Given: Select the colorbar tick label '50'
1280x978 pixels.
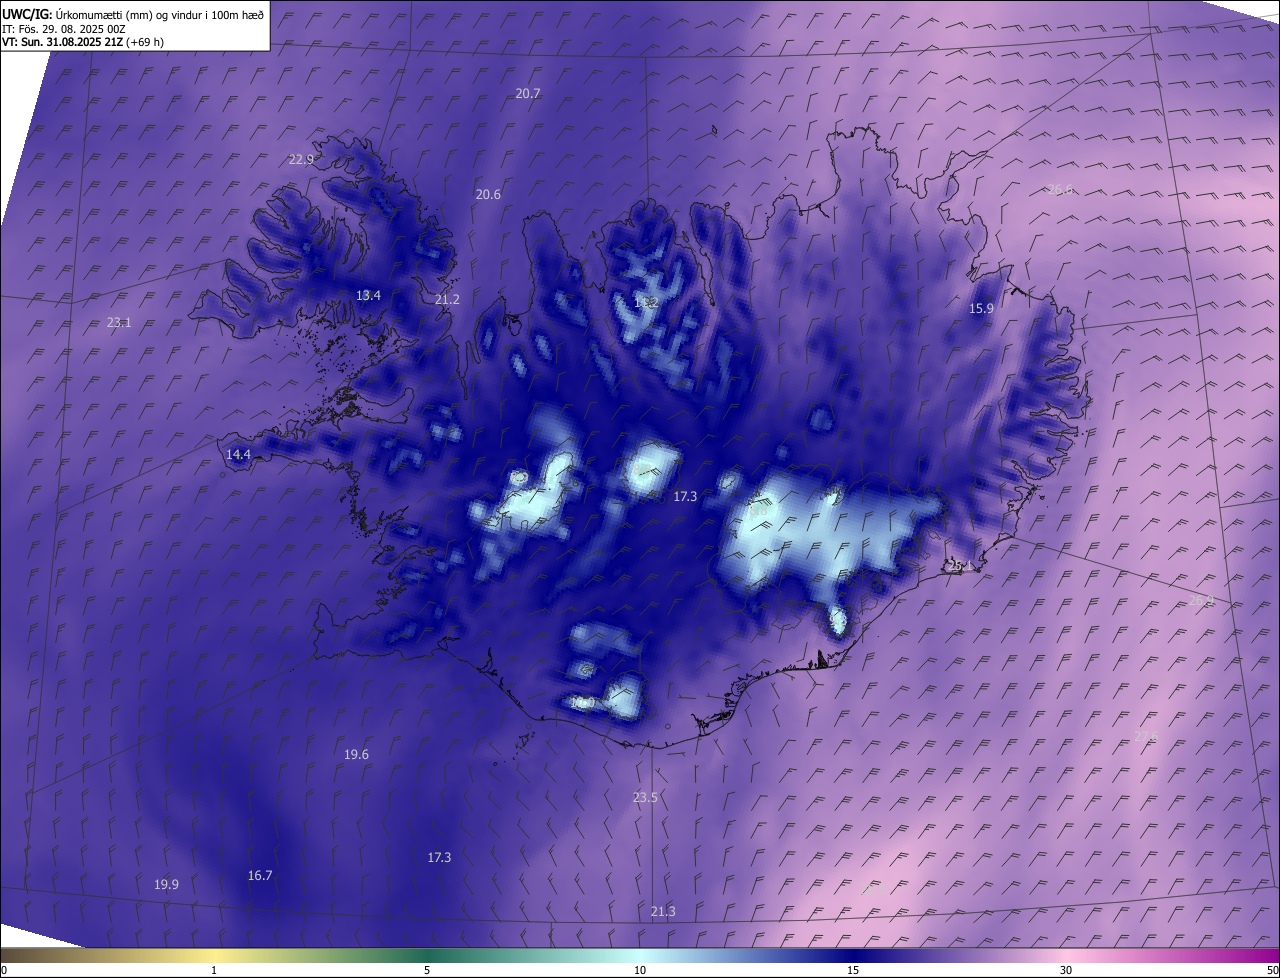Looking at the screenshot, I should (1272, 970).
